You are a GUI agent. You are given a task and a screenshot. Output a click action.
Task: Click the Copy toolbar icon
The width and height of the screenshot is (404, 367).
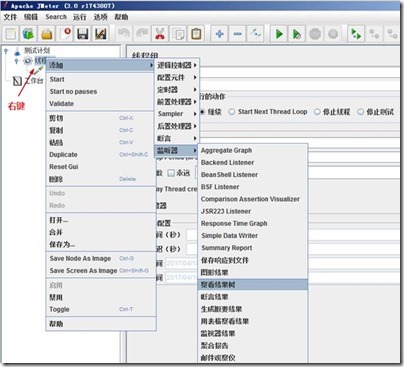[x=178, y=34]
